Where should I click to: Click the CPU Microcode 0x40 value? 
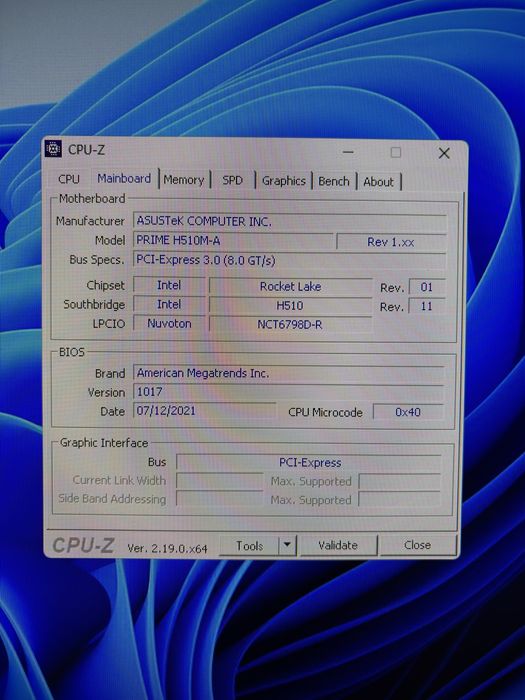(x=408, y=412)
